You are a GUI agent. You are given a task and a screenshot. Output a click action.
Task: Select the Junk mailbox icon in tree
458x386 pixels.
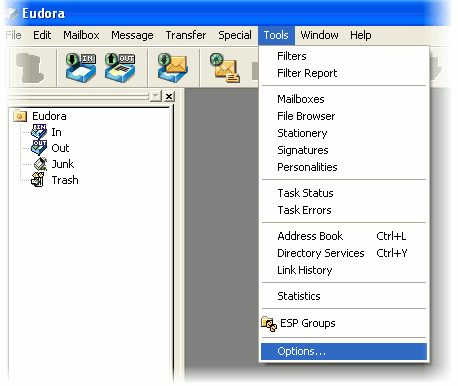(x=40, y=164)
